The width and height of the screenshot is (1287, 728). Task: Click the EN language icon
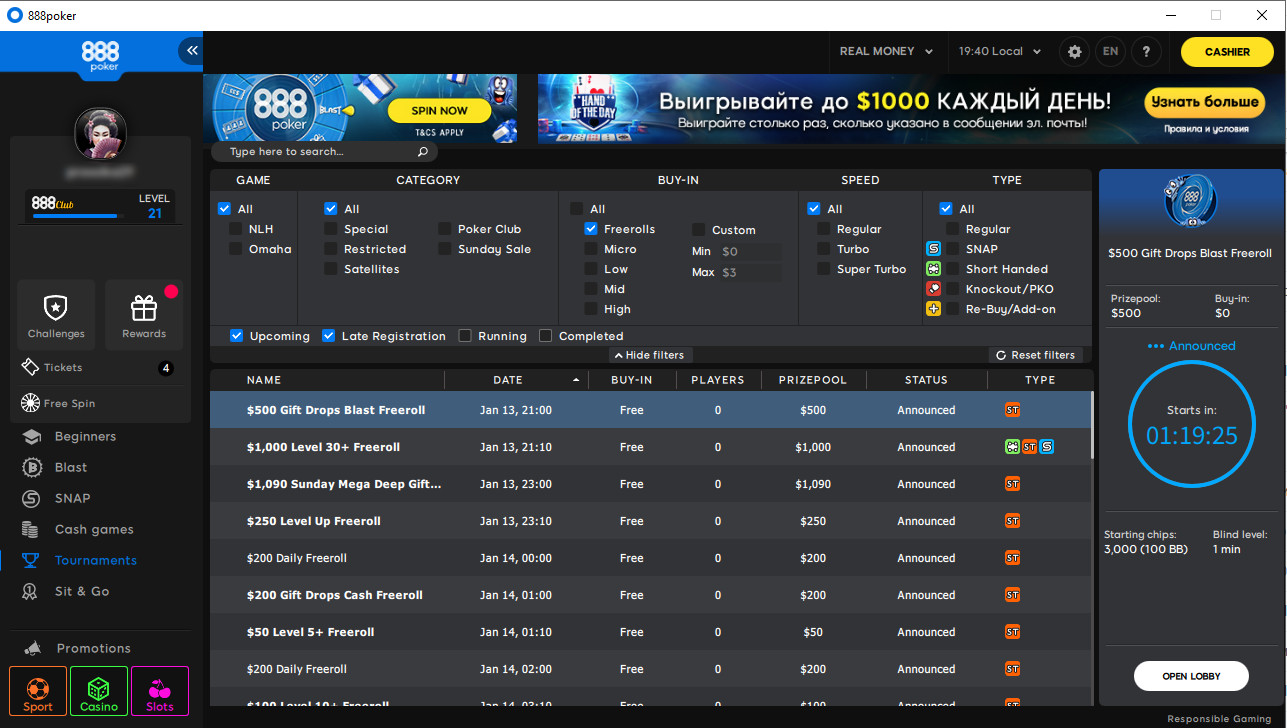pyautogui.click(x=1110, y=52)
